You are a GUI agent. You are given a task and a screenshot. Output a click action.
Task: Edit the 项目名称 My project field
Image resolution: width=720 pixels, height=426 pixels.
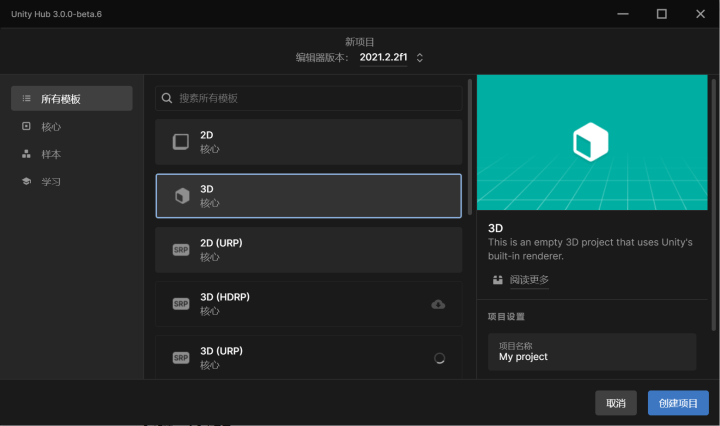[x=592, y=352]
